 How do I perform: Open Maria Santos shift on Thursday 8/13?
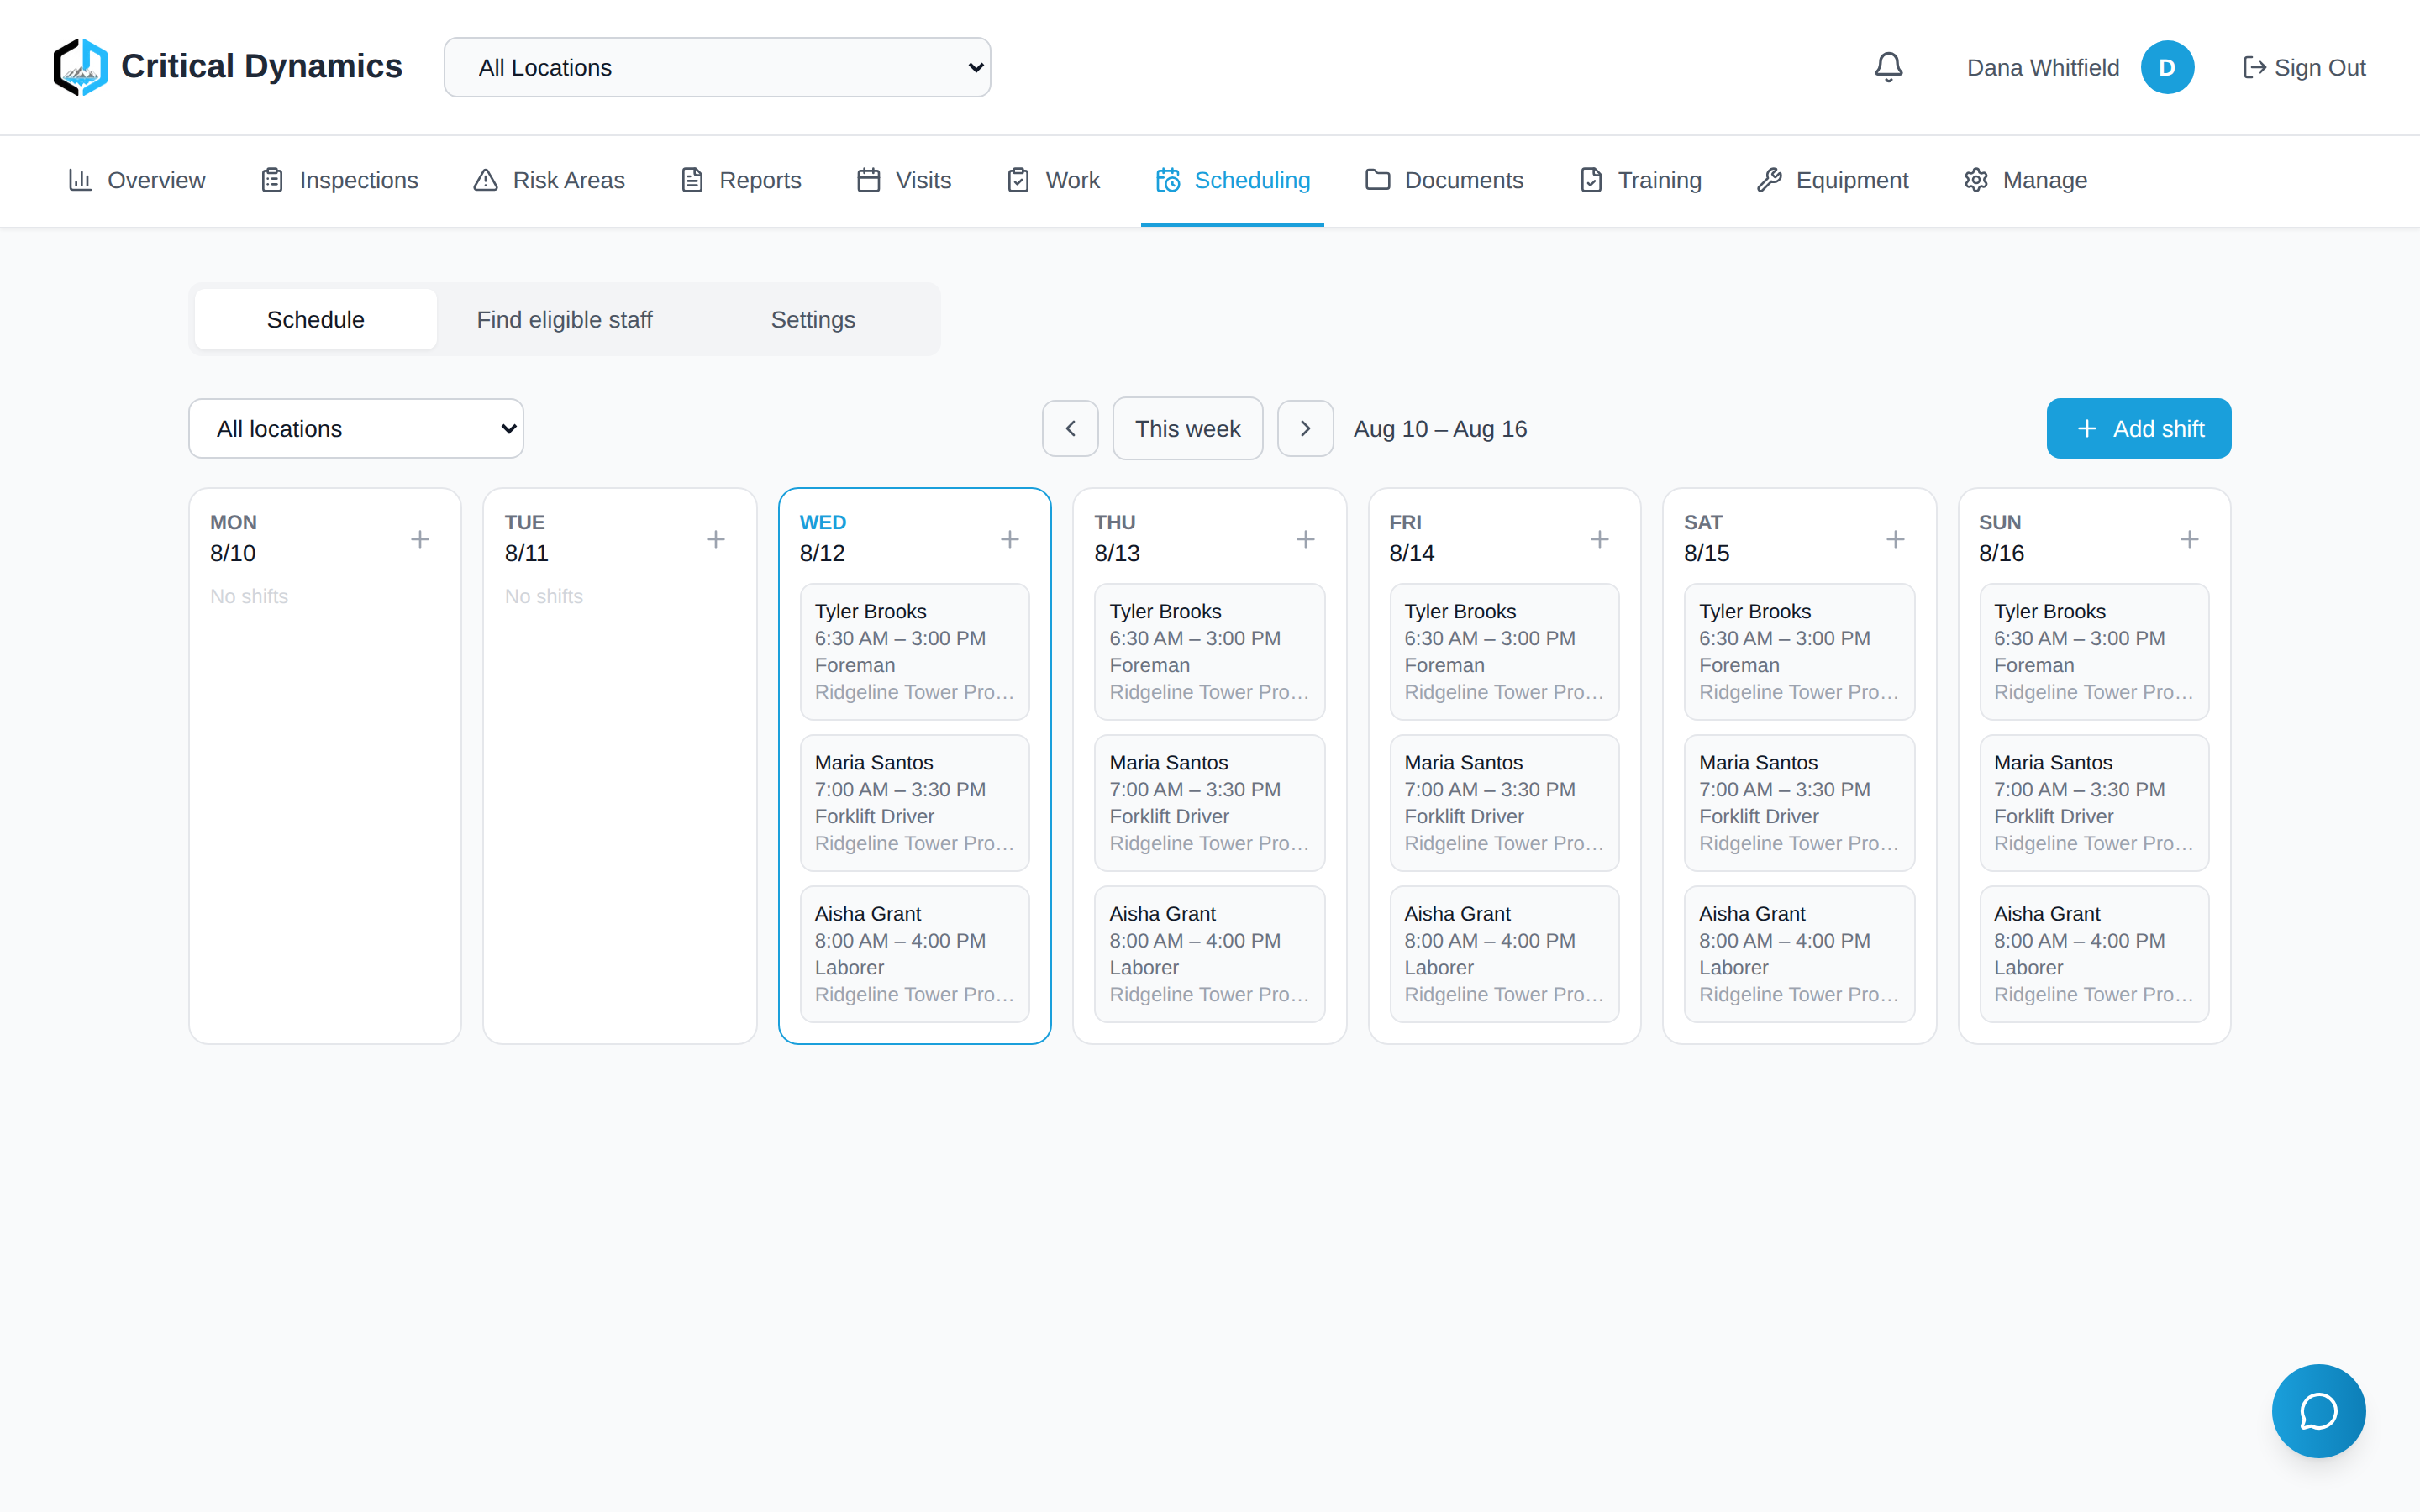(x=1209, y=803)
